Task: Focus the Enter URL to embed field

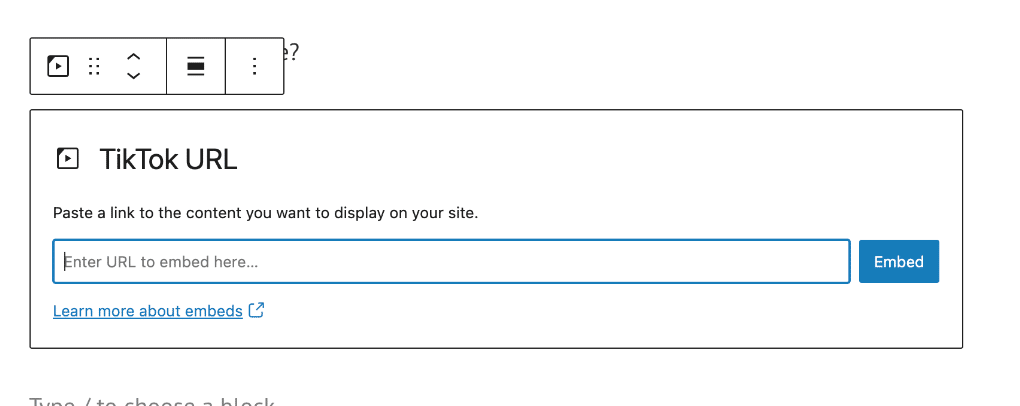Action: coord(451,262)
